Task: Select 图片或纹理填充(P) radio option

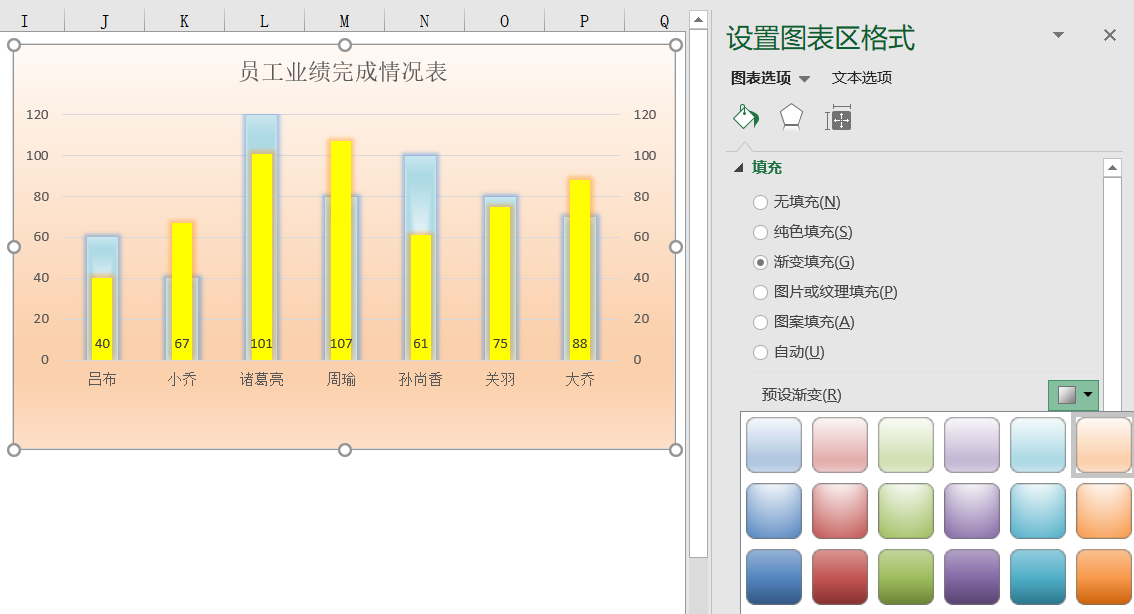Action: [760, 292]
